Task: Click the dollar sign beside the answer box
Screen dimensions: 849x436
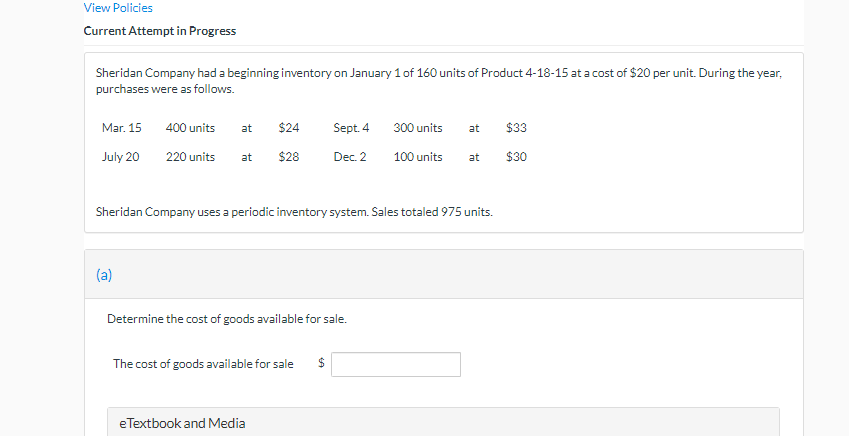Action: coord(321,364)
